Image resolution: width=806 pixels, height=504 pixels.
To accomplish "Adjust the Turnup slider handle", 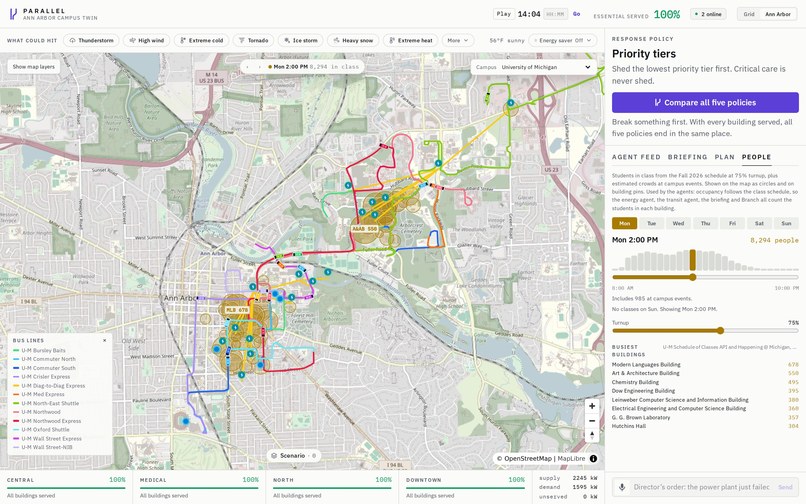I will point(720,331).
